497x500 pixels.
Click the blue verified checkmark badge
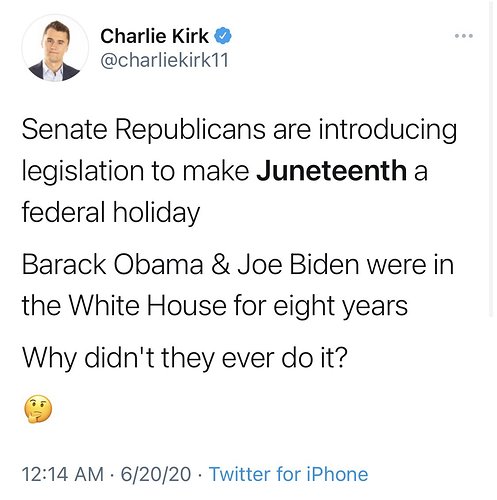pyautogui.click(x=223, y=36)
